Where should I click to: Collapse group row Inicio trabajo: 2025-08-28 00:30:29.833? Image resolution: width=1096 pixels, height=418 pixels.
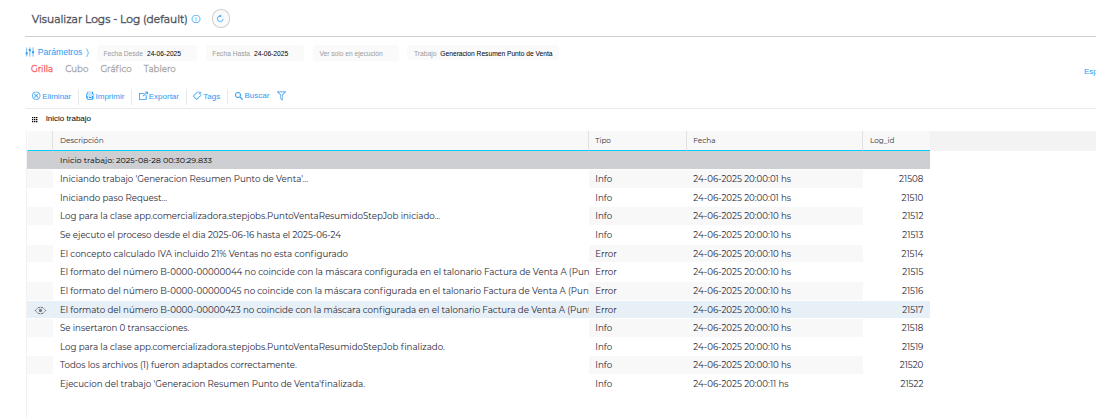(478, 160)
